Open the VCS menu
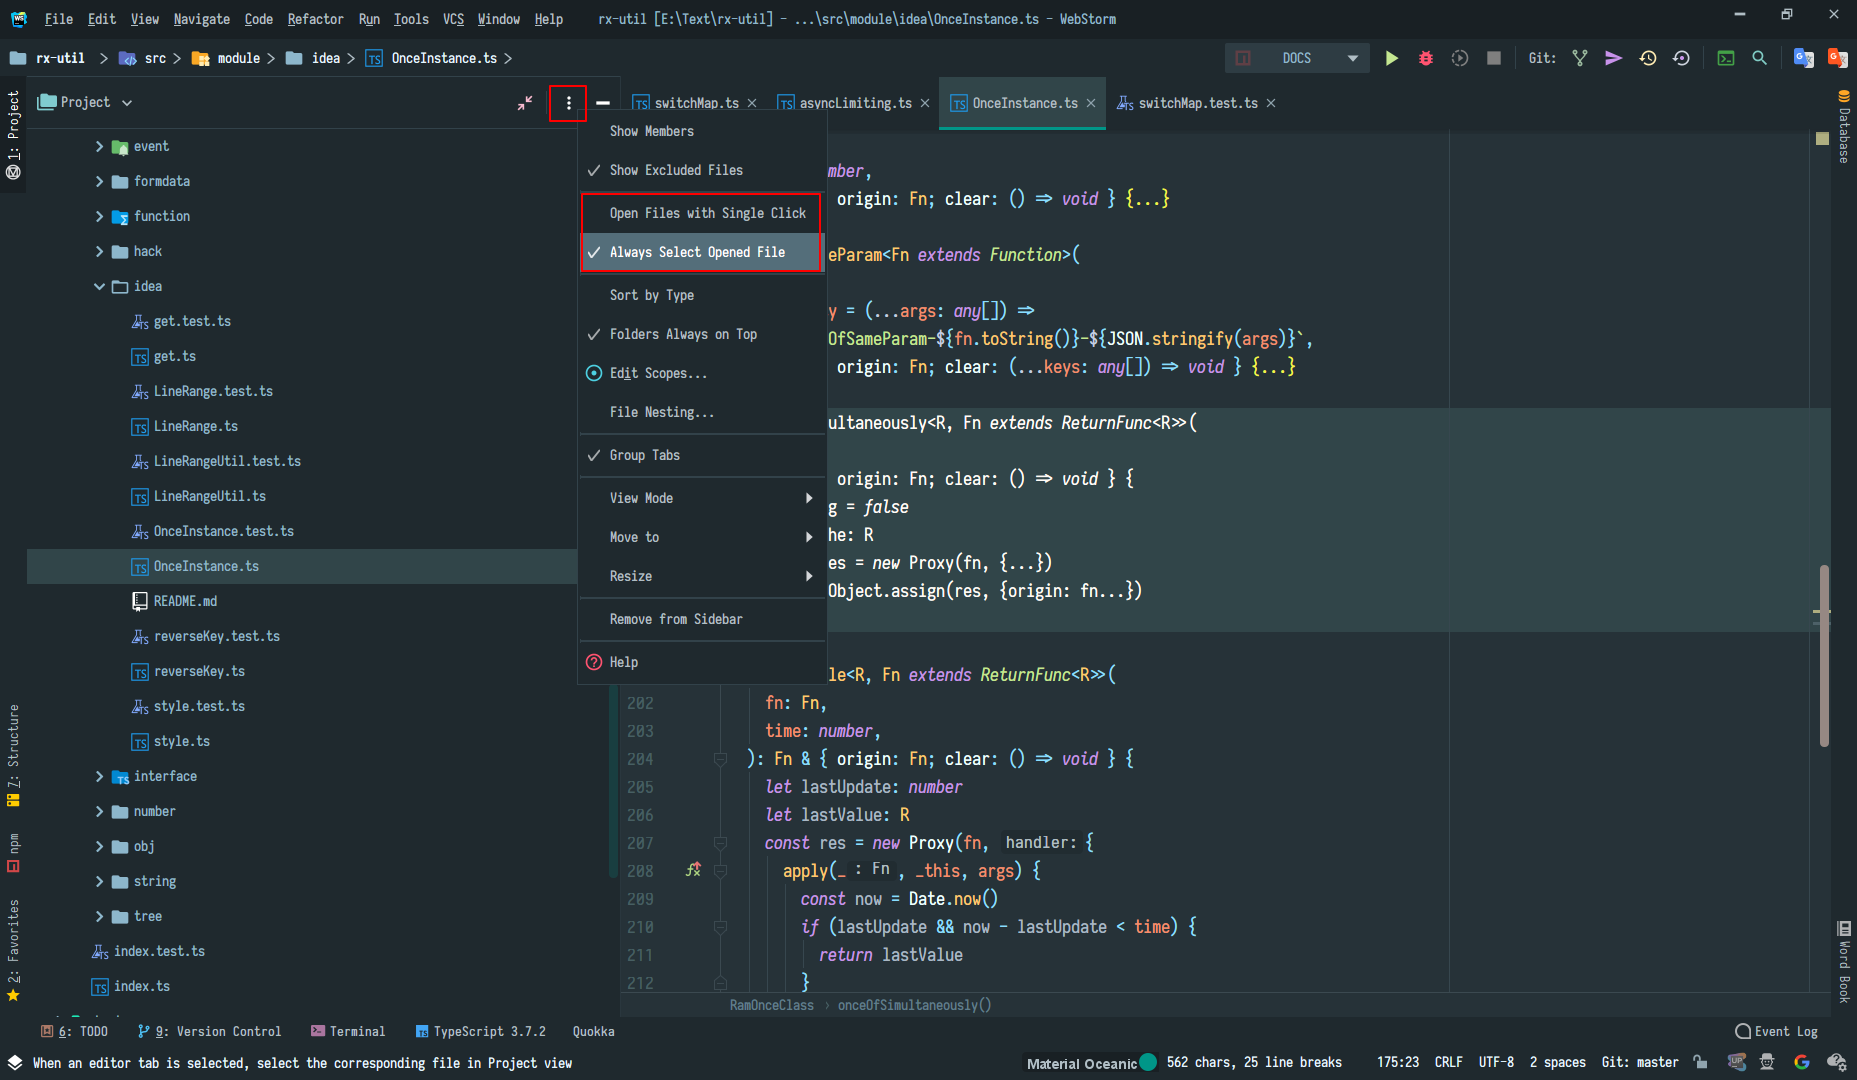This screenshot has width=1857, height=1080. (453, 19)
